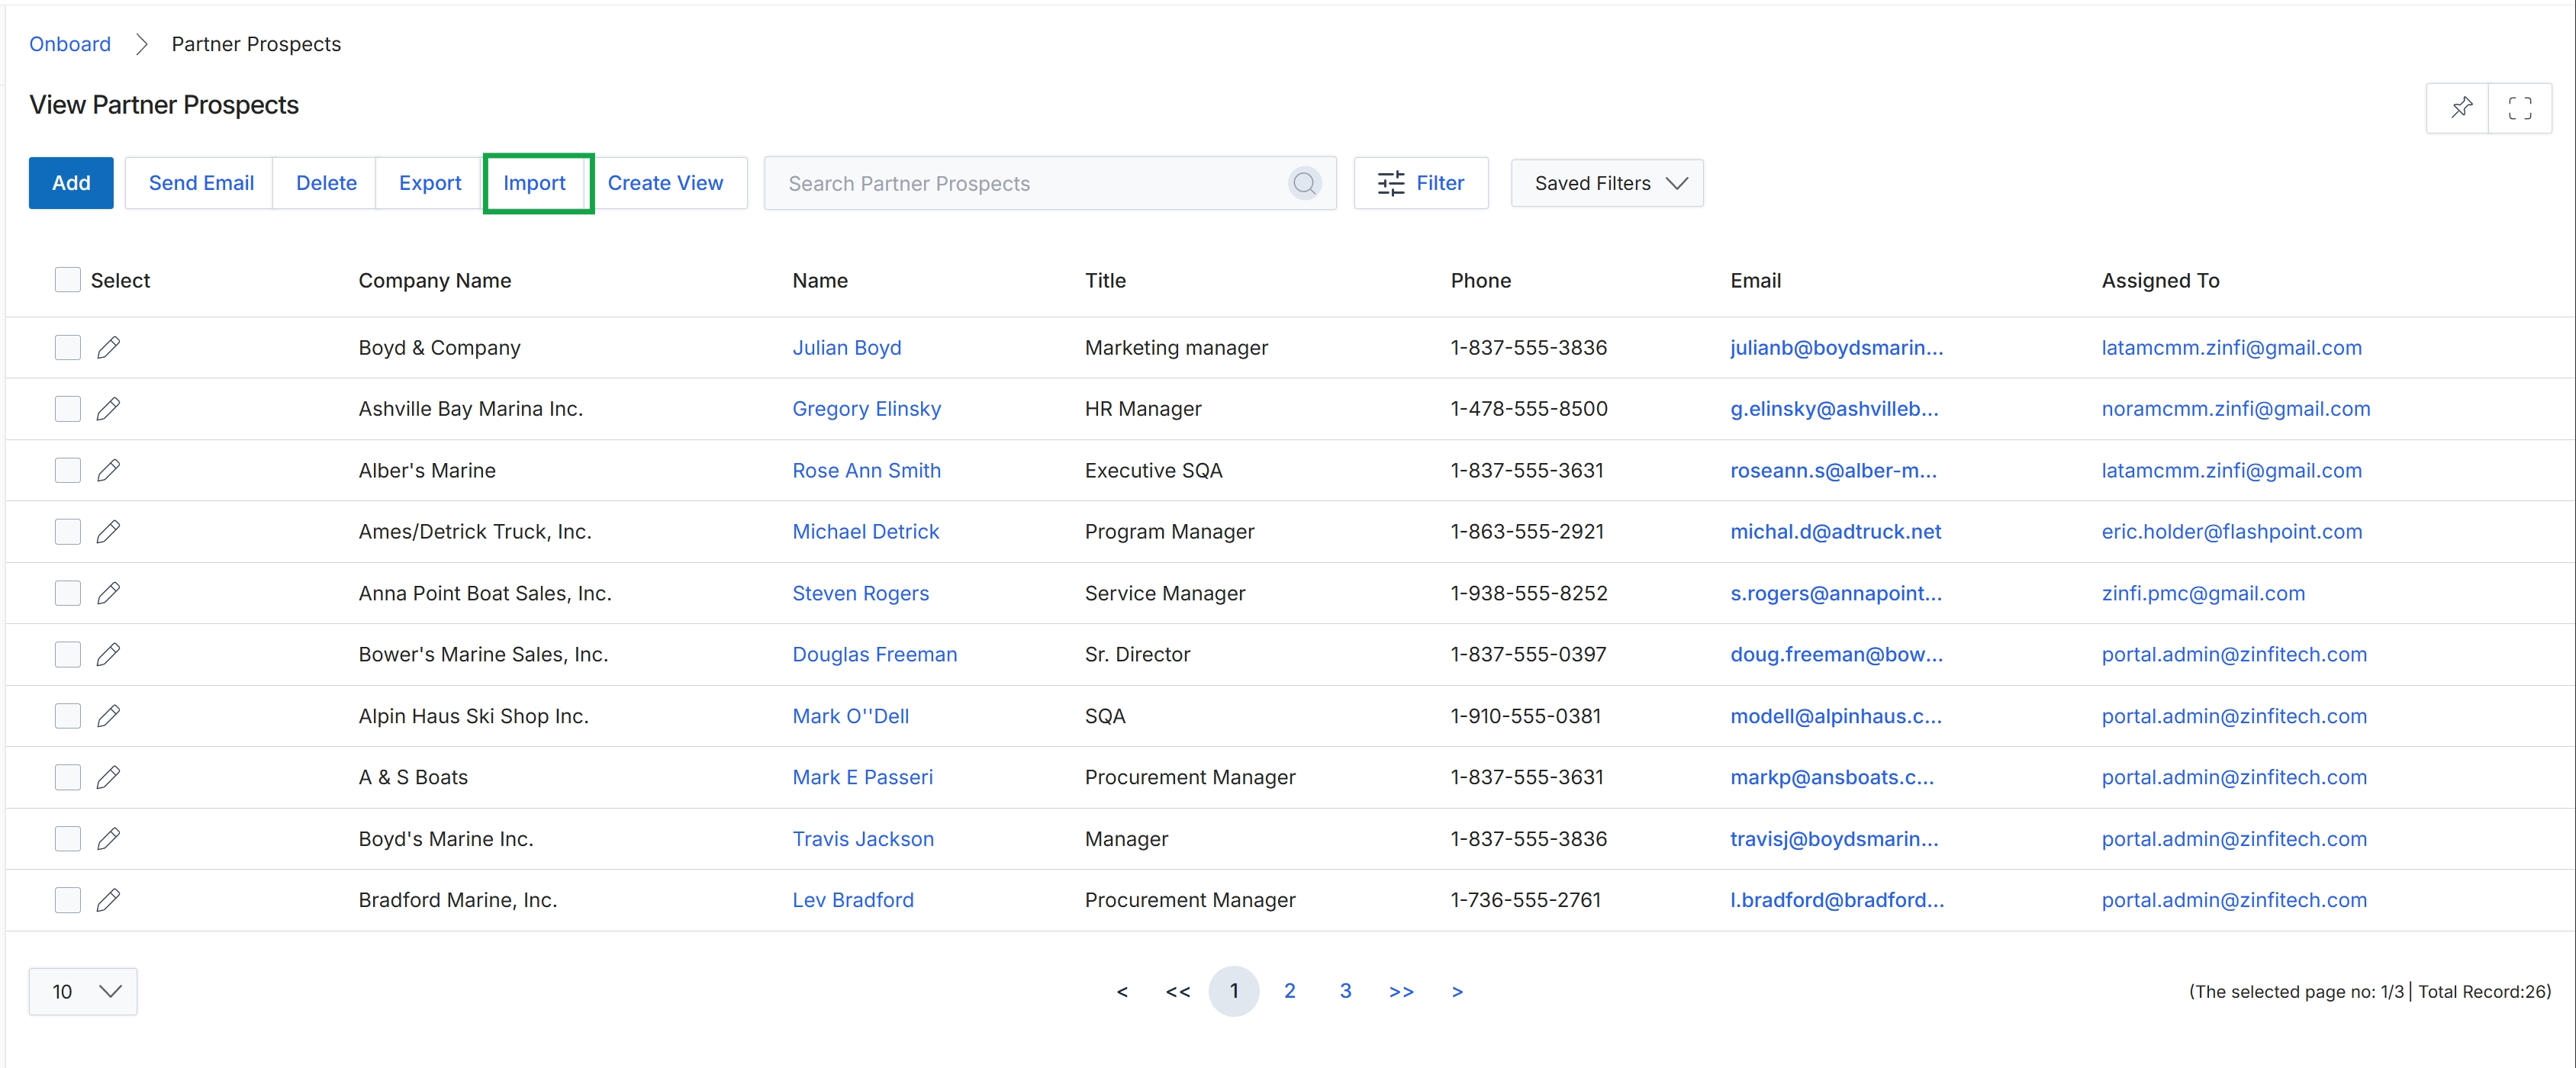Viewport: 2576px width, 1068px height.
Task: Select Bower's Marine Sales checkbox
Action: point(67,654)
